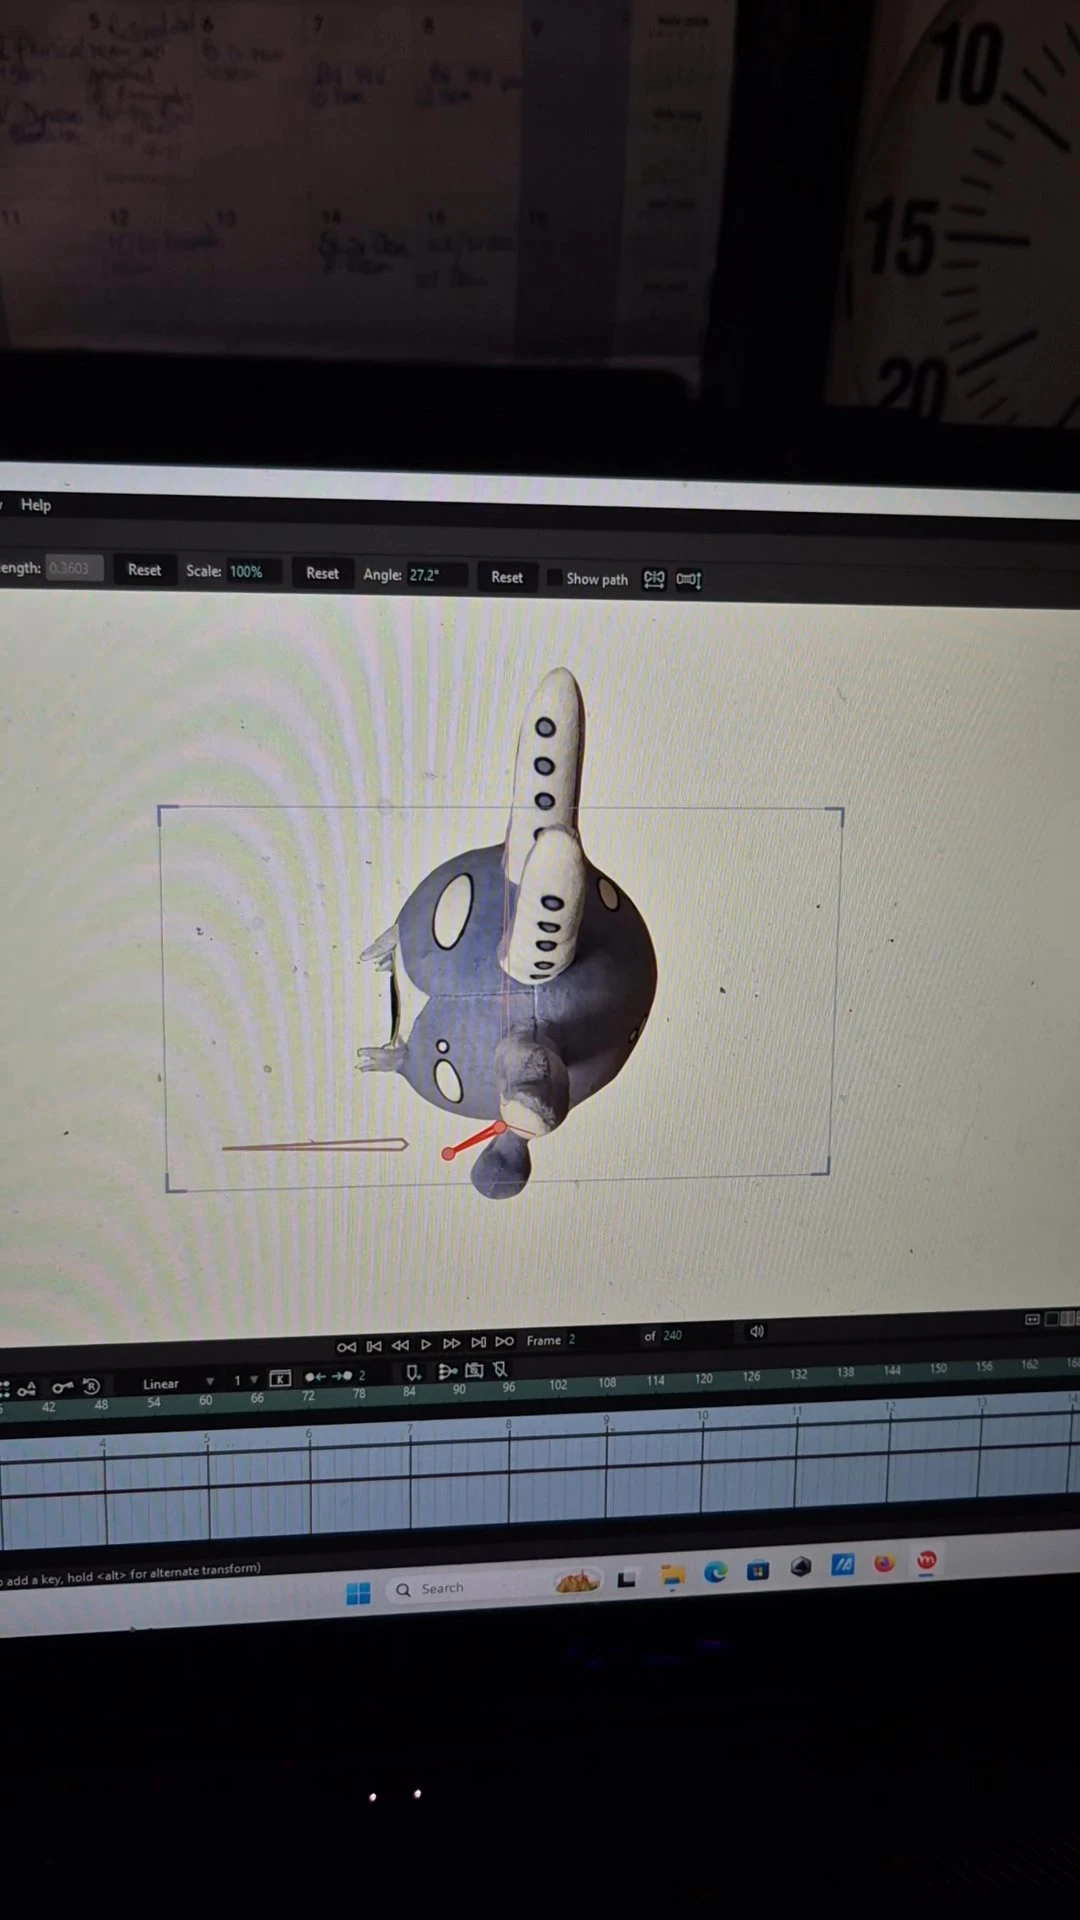Click the rewind to start playback button
Screen dimensions: 1080x1920
(346, 1347)
